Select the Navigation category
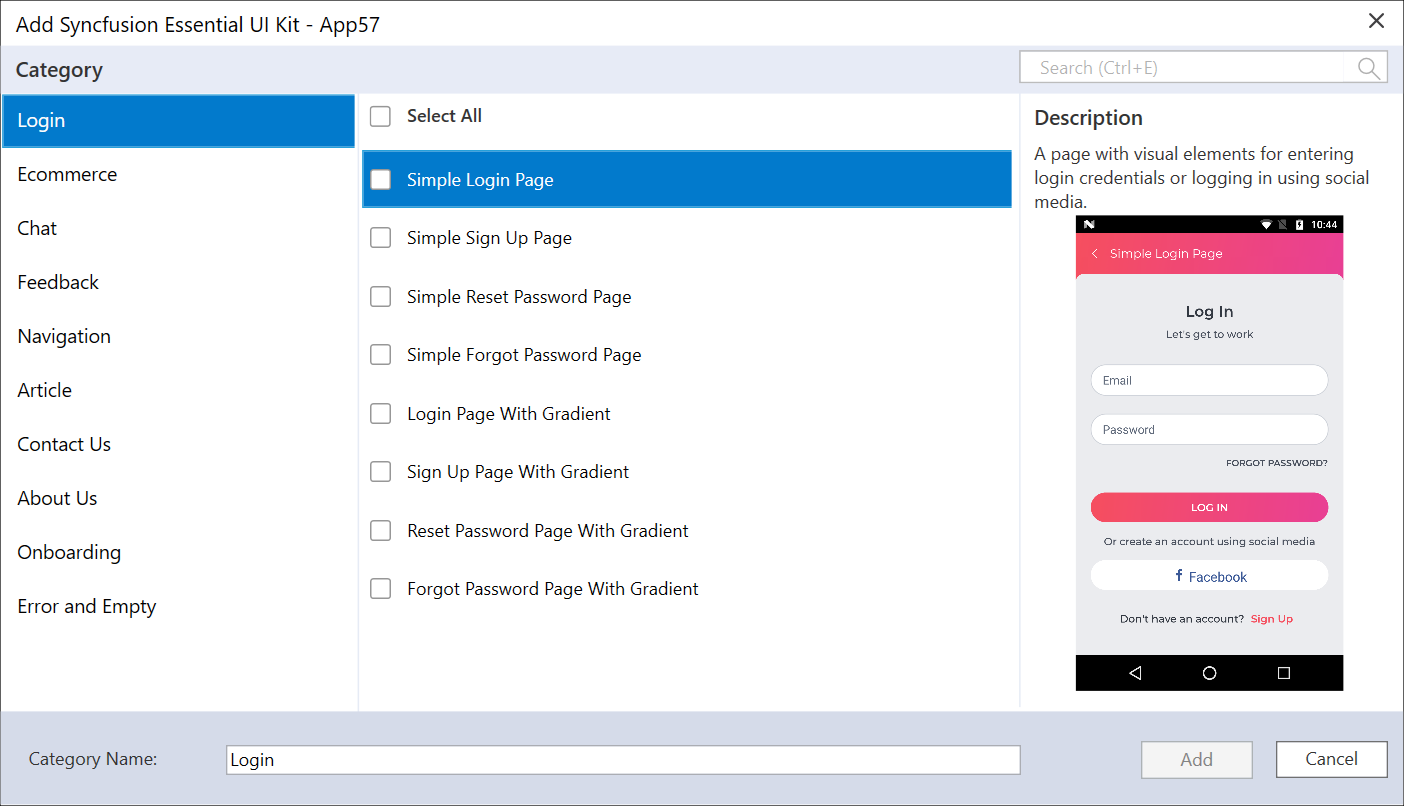 (64, 337)
